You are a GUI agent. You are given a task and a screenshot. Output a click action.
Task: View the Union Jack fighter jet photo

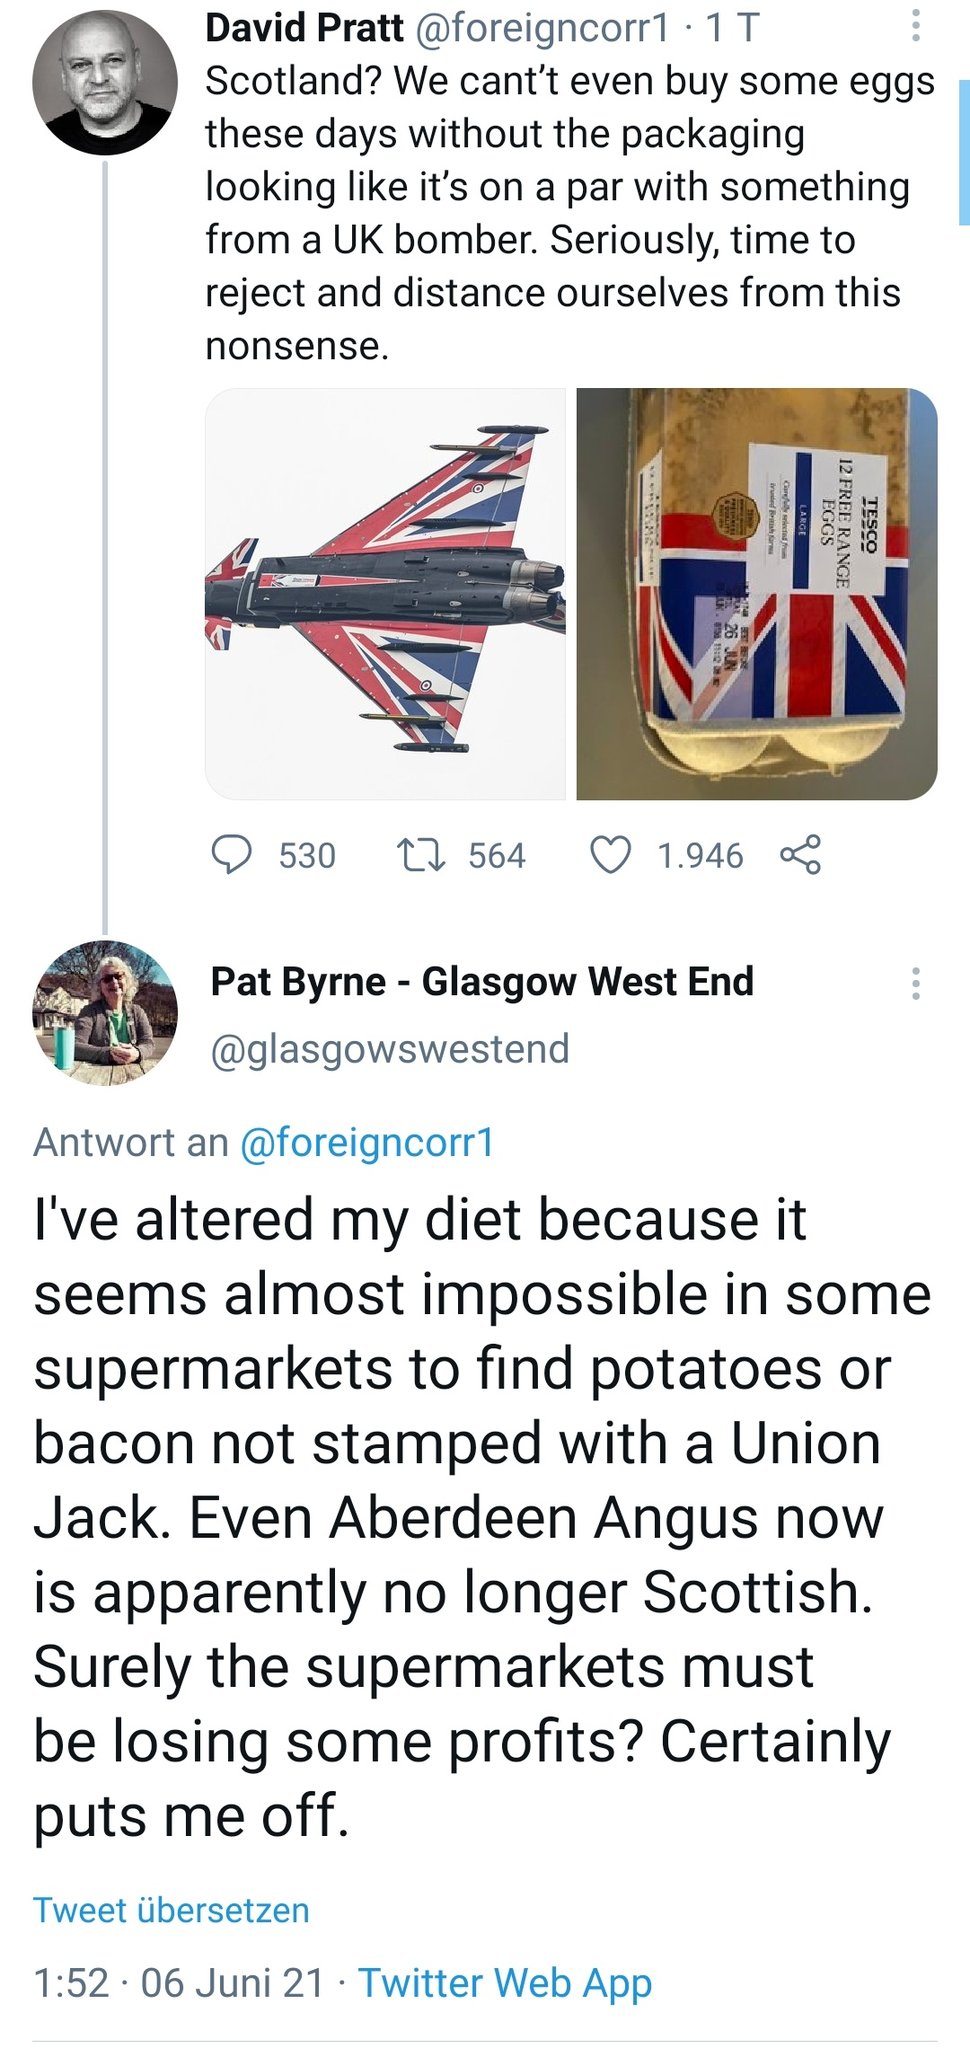click(x=385, y=594)
